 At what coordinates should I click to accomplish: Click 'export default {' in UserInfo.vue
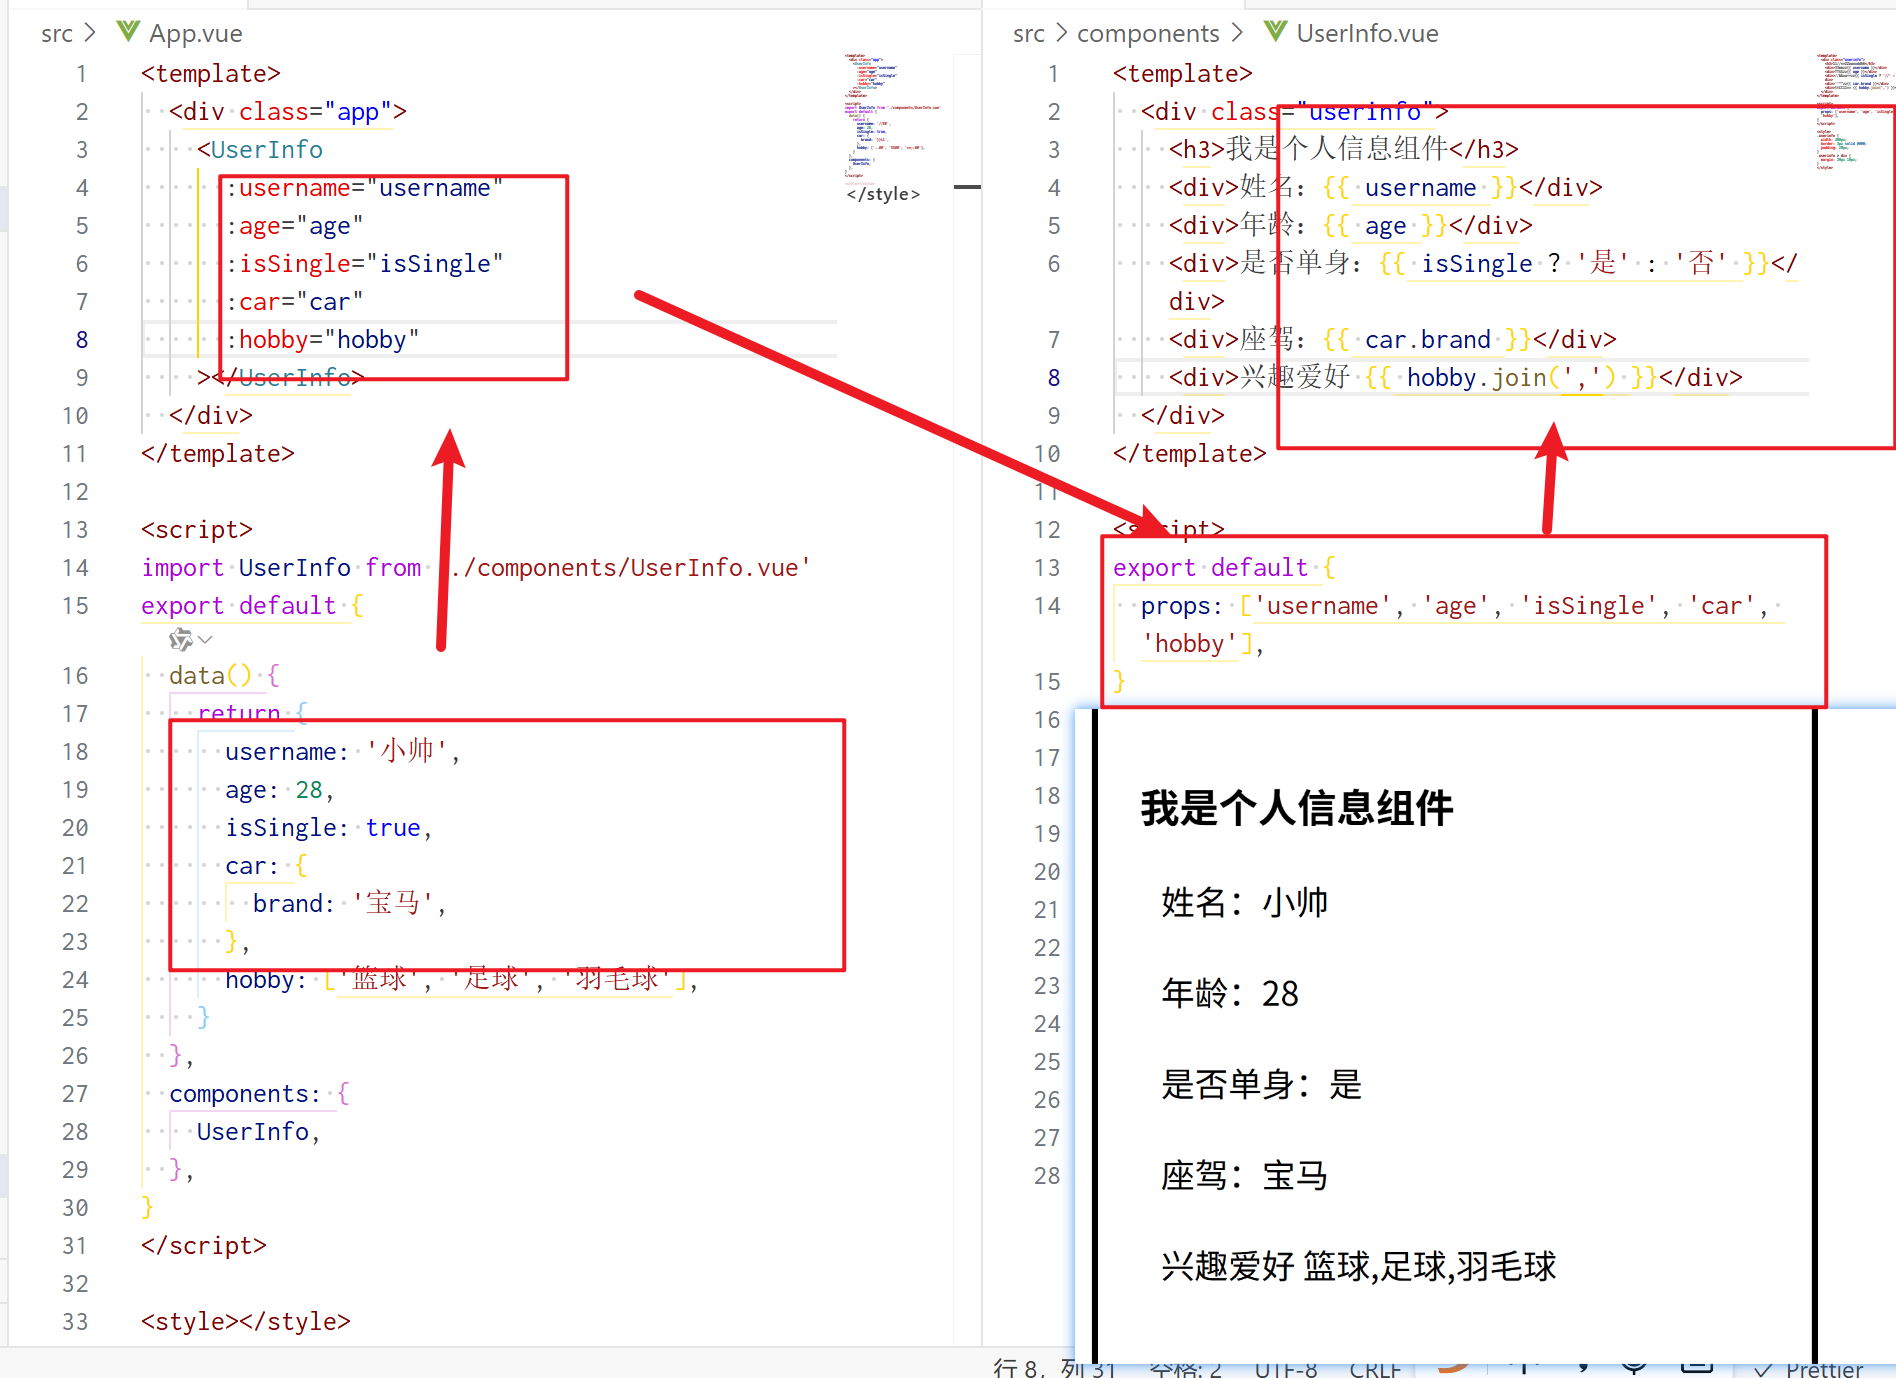[x=1225, y=568]
